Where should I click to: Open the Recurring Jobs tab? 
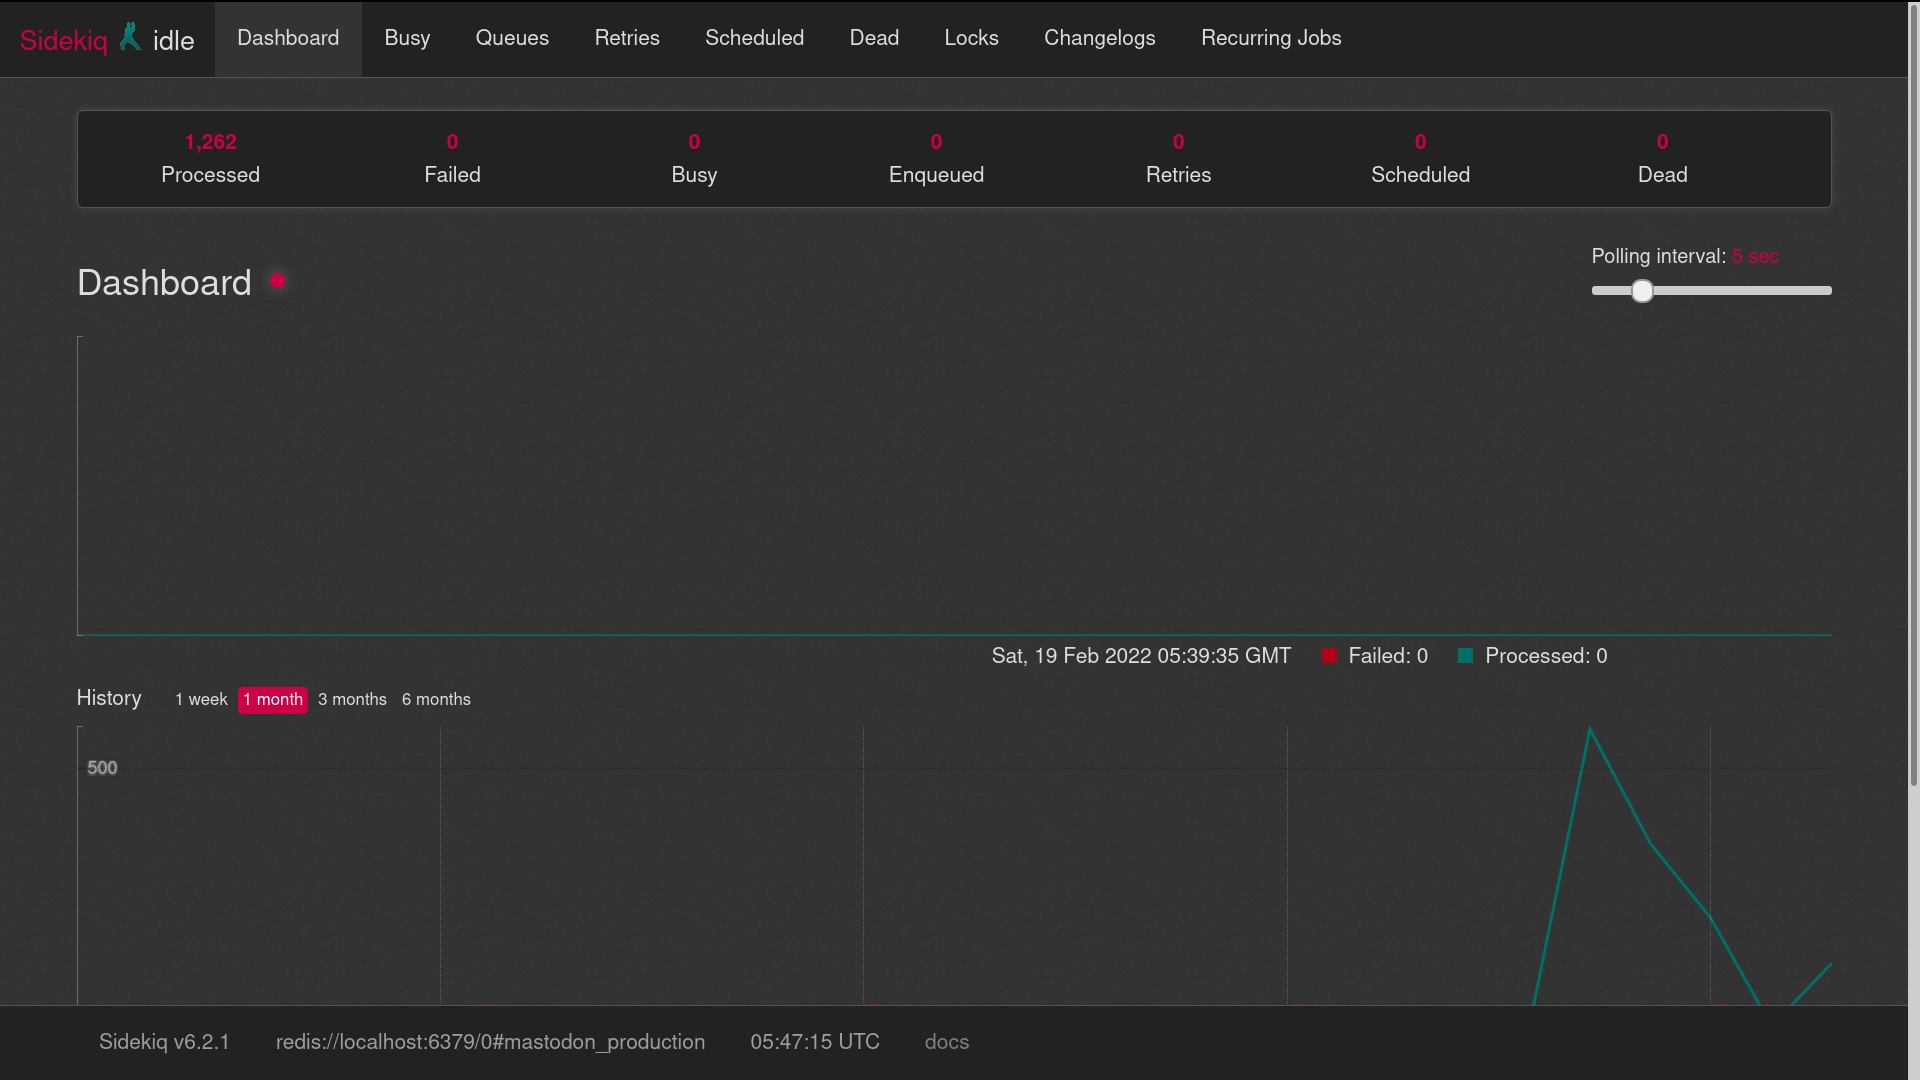point(1271,38)
